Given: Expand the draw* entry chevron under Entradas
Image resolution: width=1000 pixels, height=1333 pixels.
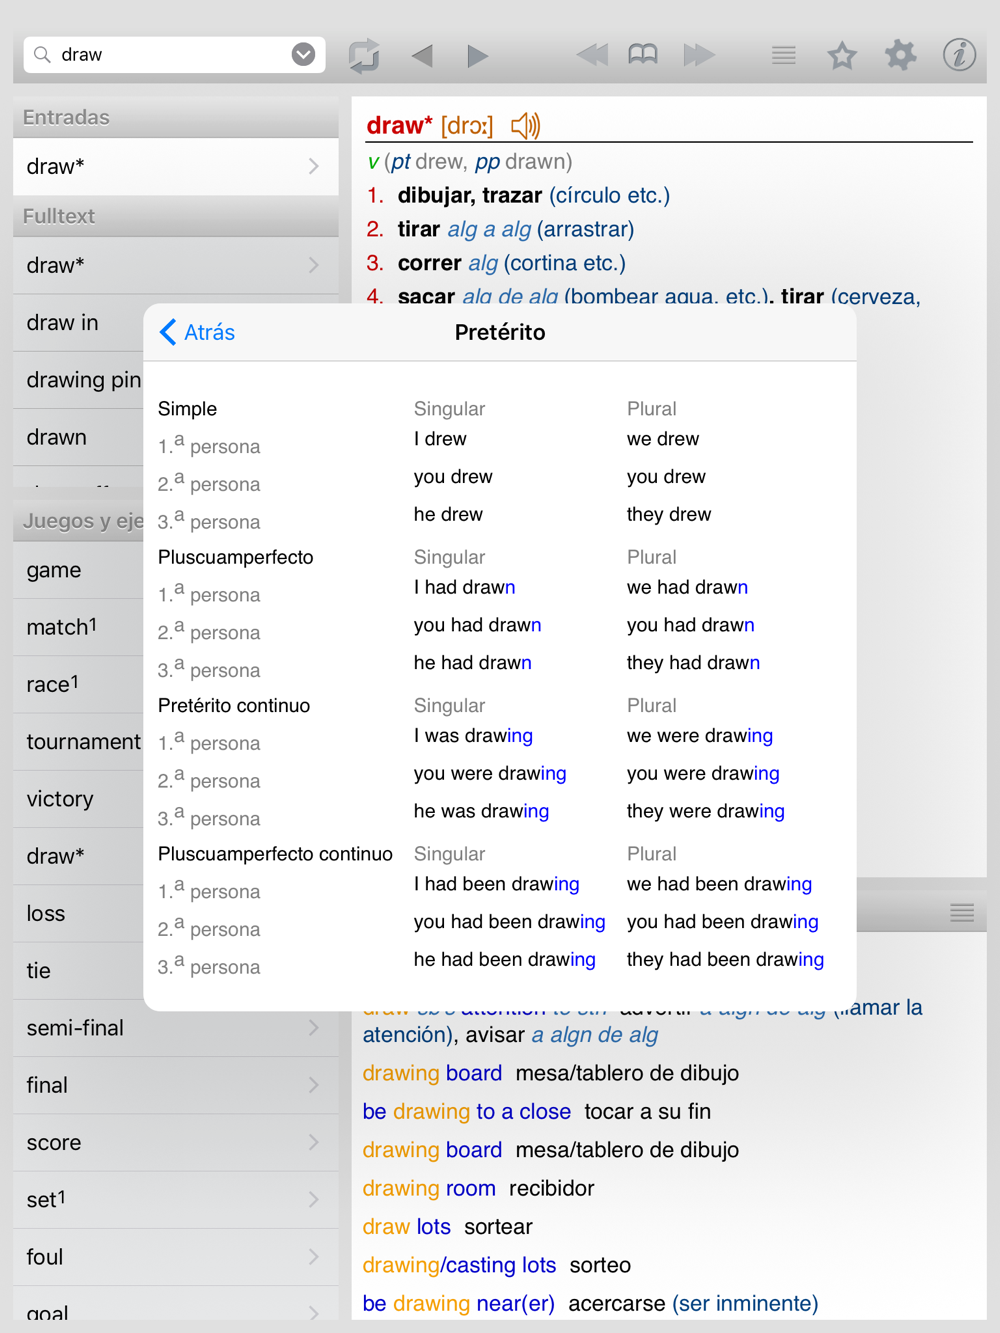Looking at the screenshot, I should pos(314,166).
